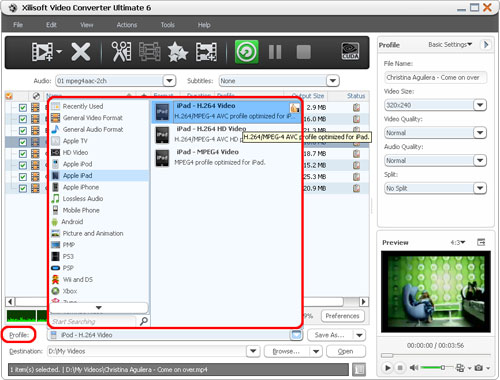Screen dimensions: 500x380
Task: Click the search magnifier icon
Action: [x=144, y=321]
